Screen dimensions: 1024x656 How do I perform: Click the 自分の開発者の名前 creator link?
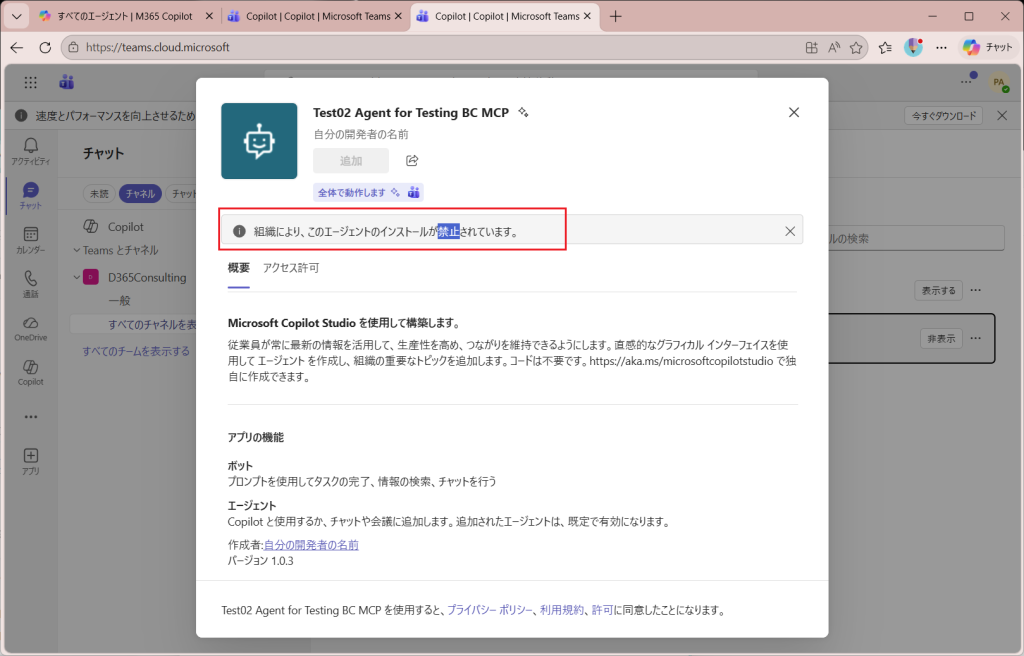click(311, 545)
